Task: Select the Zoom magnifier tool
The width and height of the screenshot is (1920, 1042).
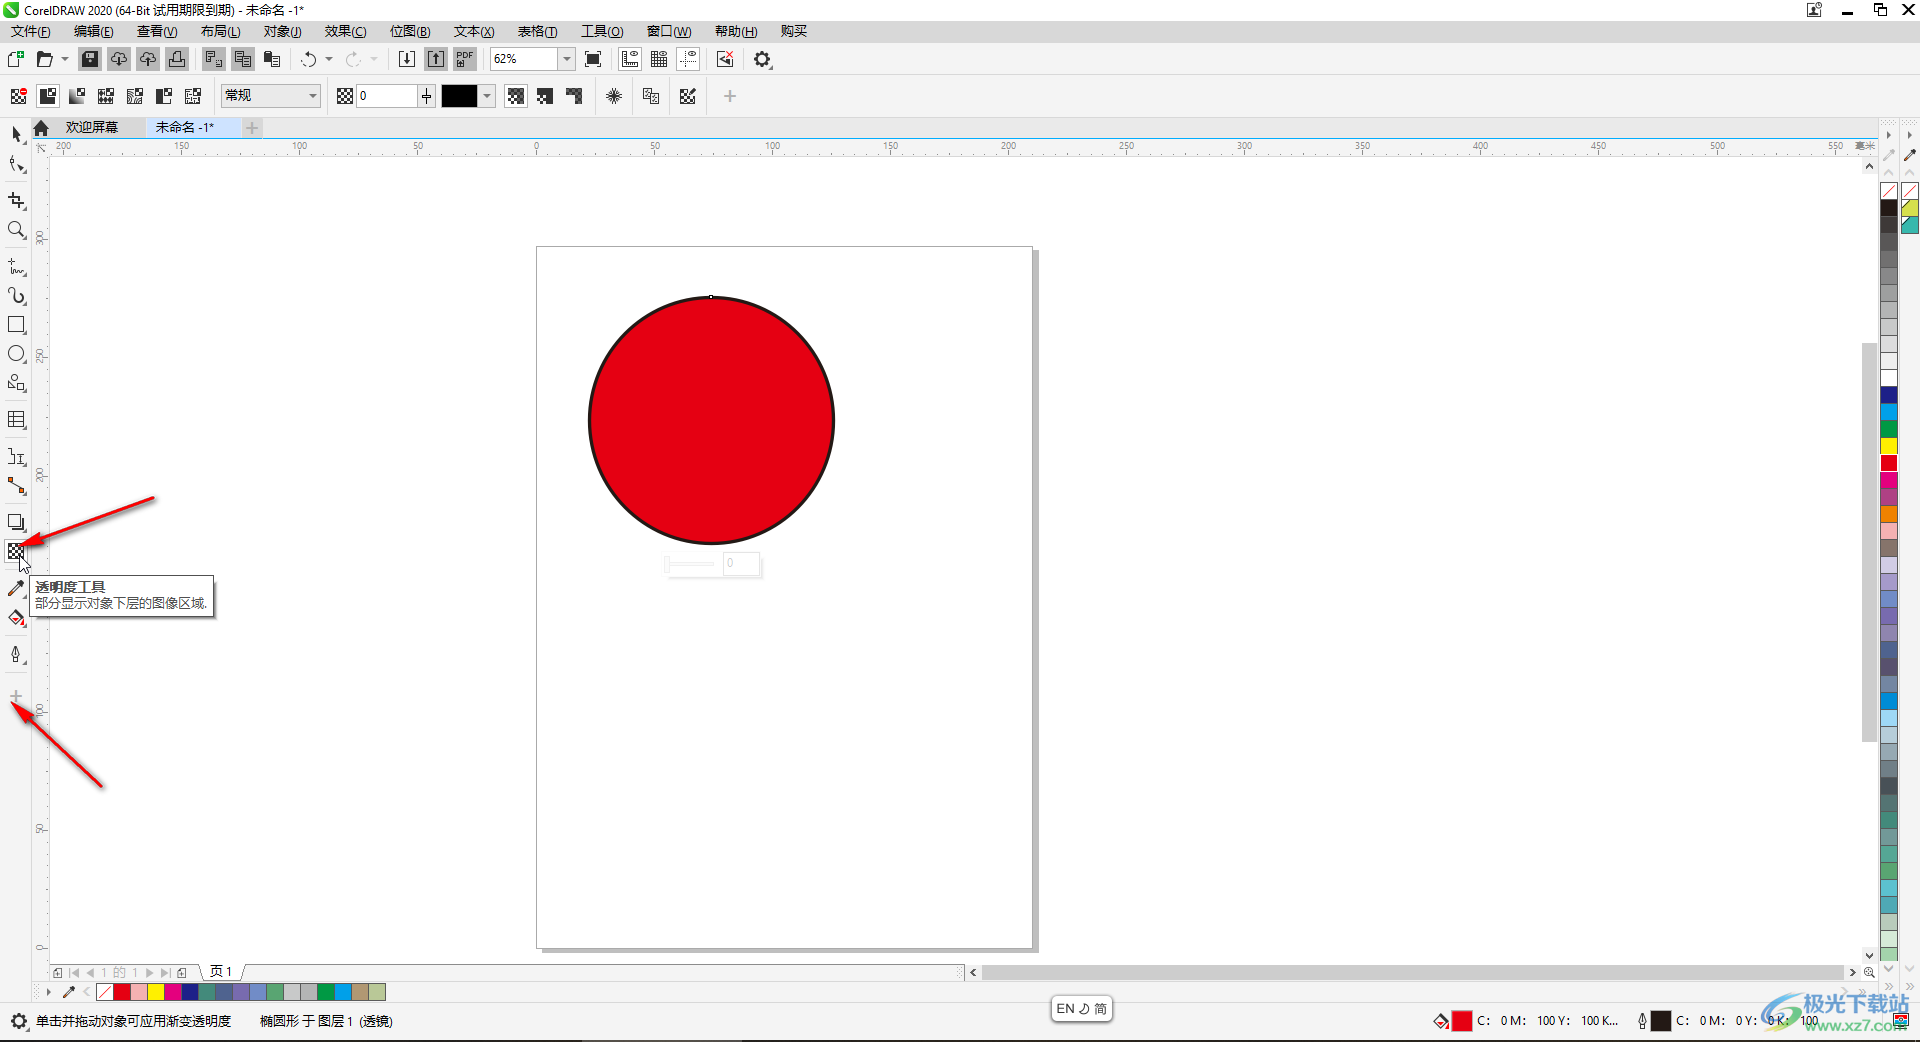Action: (x=16, y=230)
